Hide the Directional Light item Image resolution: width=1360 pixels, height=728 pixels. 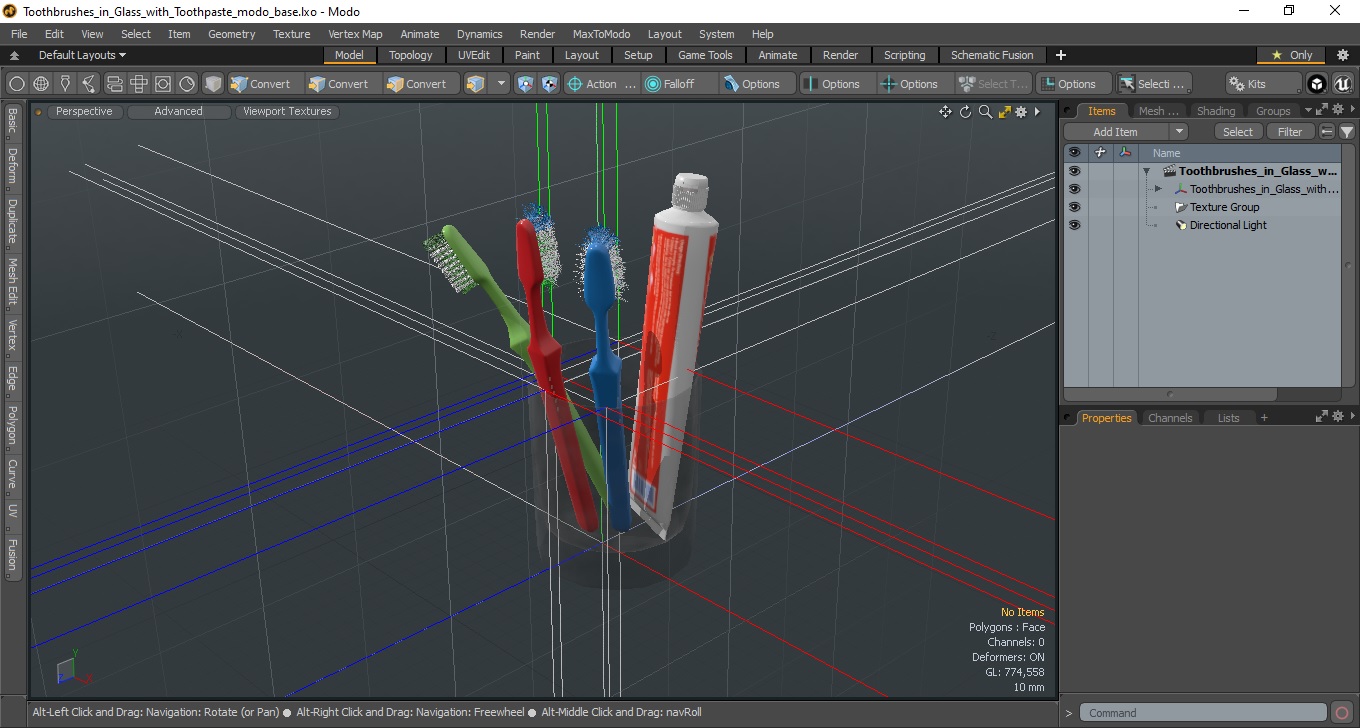point(1074,225)
